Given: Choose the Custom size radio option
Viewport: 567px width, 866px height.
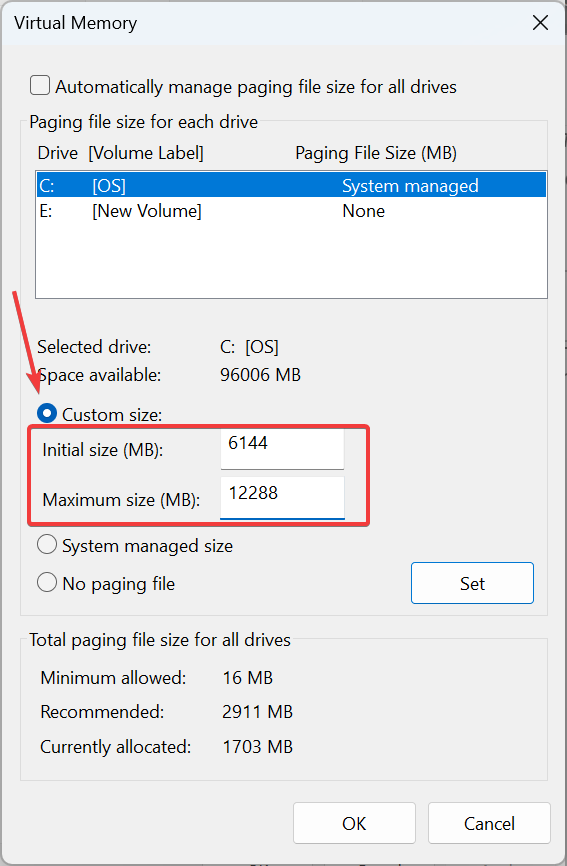Looking at the screenshot, I should 47,414.
